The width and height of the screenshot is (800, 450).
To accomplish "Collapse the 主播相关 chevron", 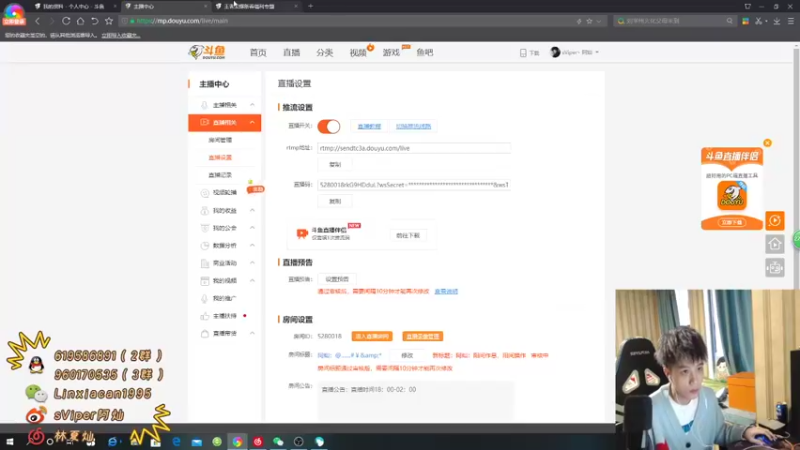I will pyautogui.click(x=252, y=105).
